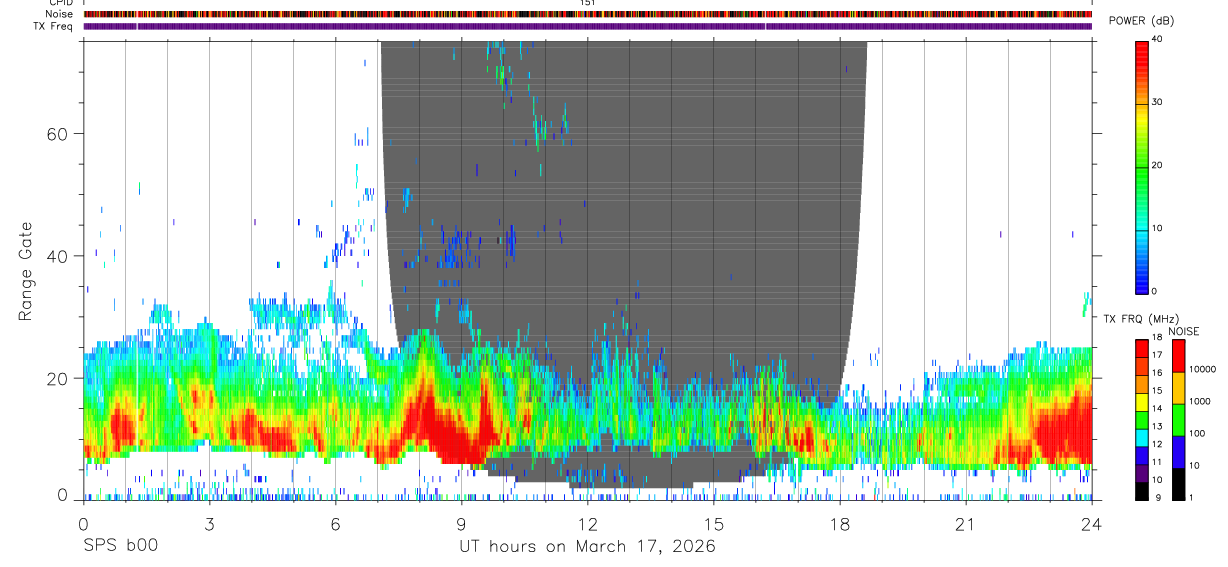This screenshot has height=567, width=1228.
Task: Select the 10000 label on NOISE legend
Action: tap(1202, 369)
